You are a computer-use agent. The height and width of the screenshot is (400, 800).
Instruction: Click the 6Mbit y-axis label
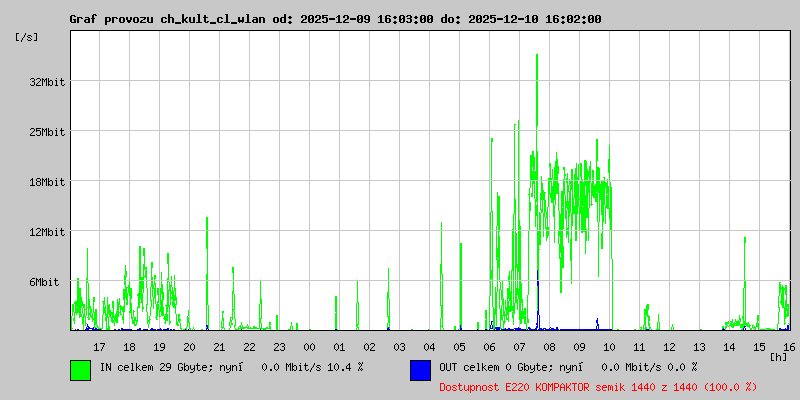[x=44, y=282]
